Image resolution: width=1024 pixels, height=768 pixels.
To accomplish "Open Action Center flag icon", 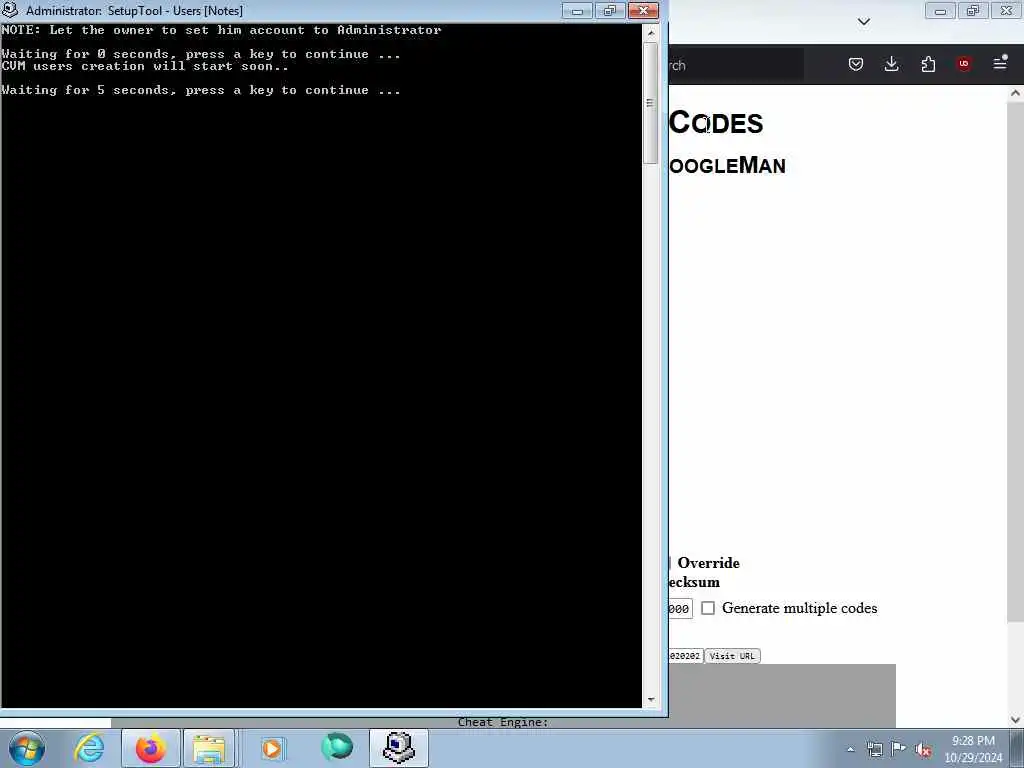I will pos(899,749).
